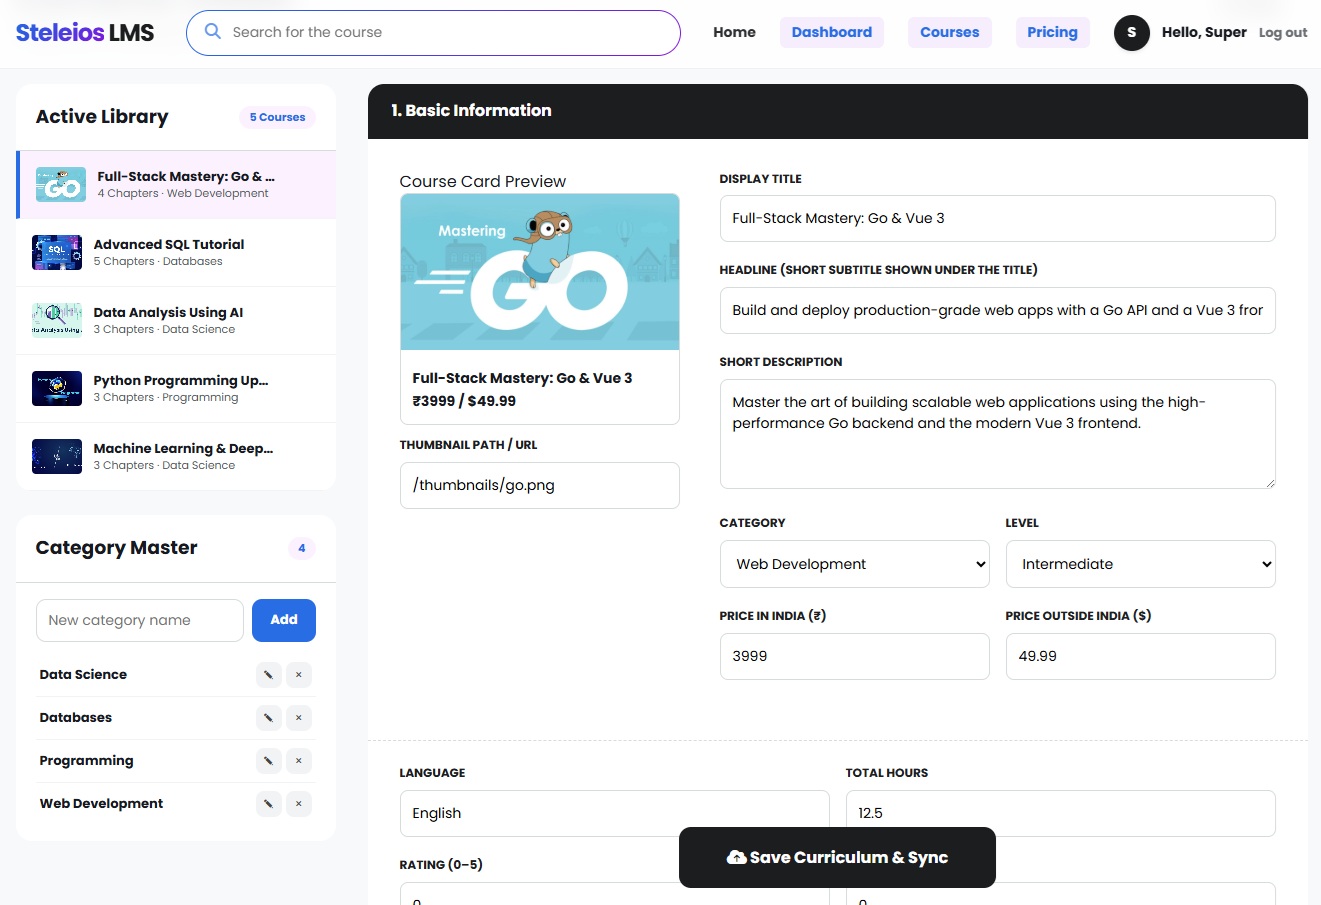Open the Courses nav item
This screenshot has height=905, width=1321.
pos(950,32)
